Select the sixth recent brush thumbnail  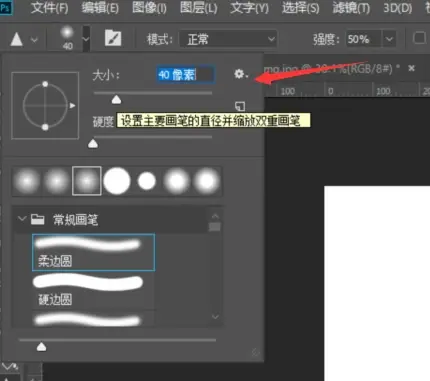(x=177, y=181)
